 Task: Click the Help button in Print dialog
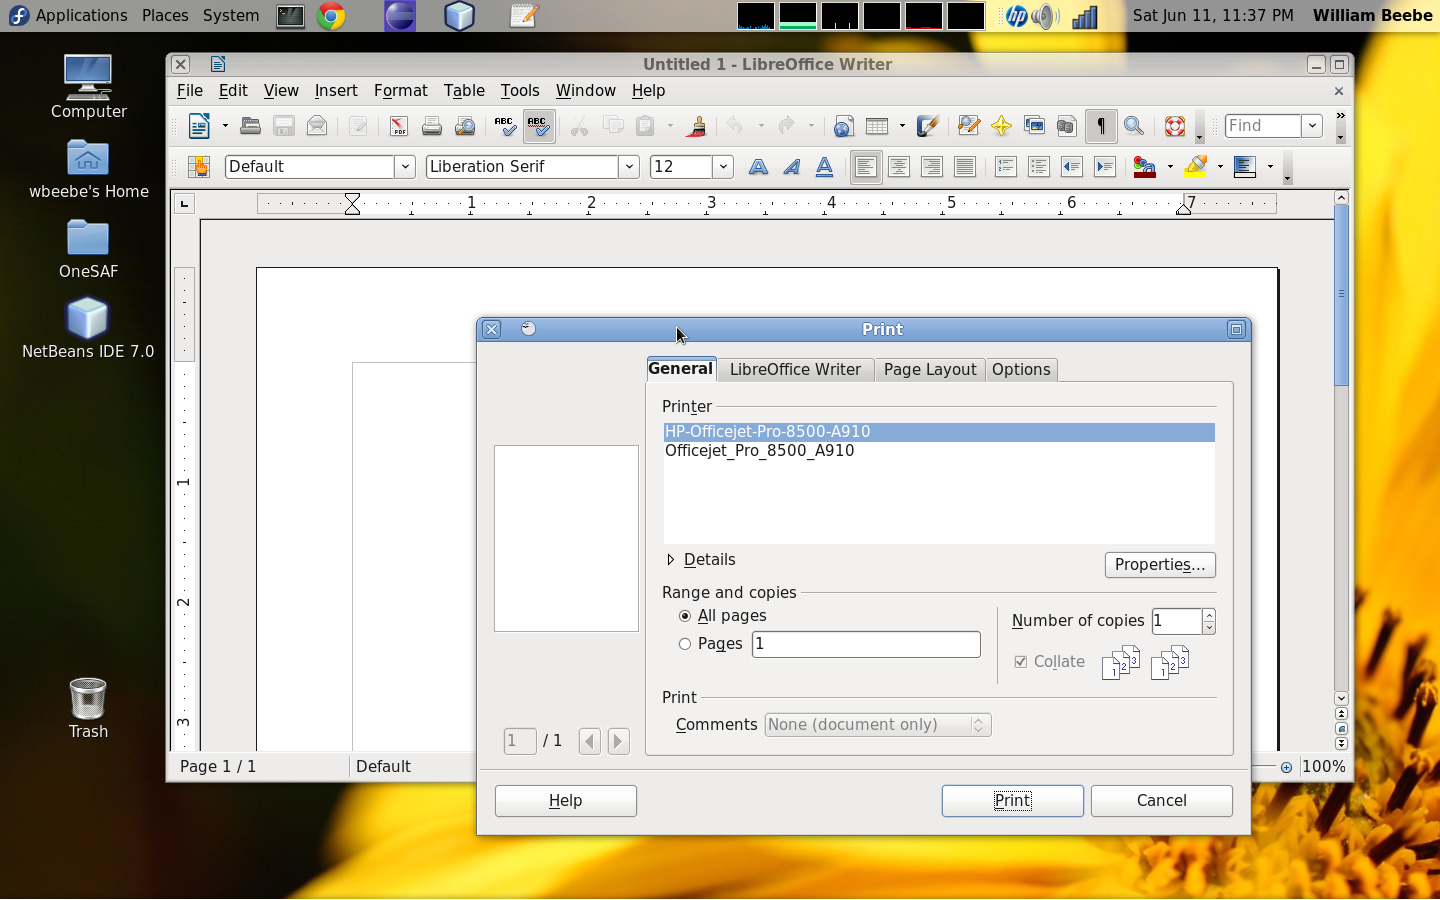565,801
